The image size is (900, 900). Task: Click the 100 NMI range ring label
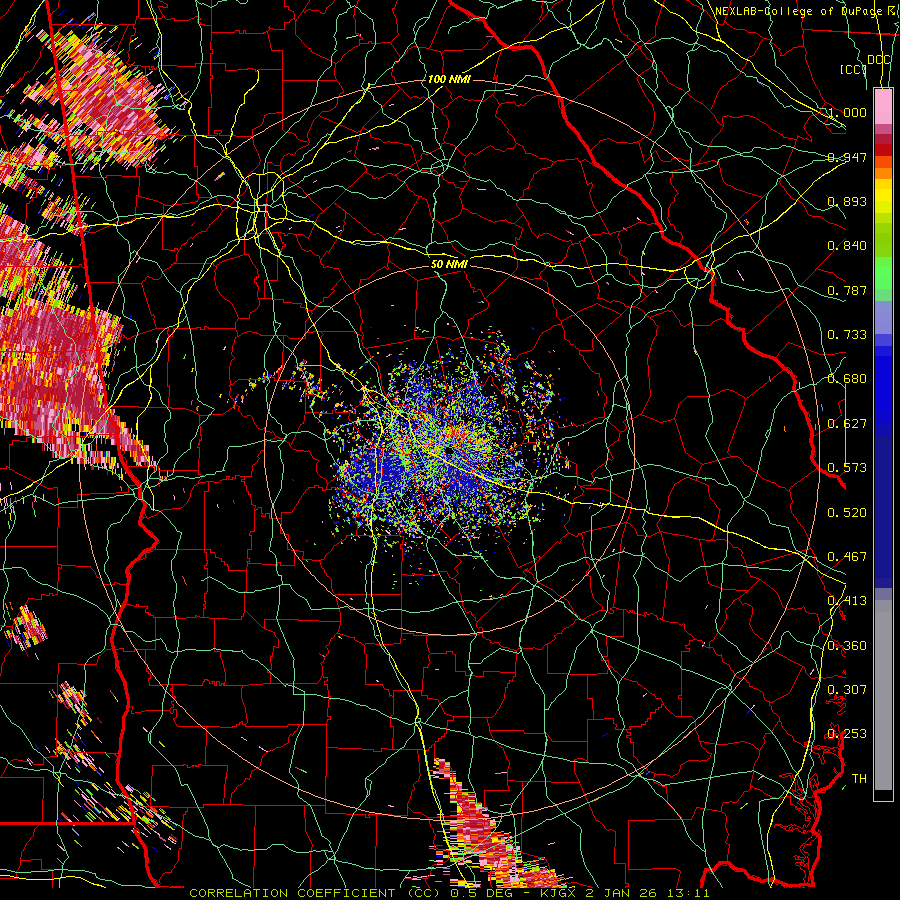click(449, 79)
